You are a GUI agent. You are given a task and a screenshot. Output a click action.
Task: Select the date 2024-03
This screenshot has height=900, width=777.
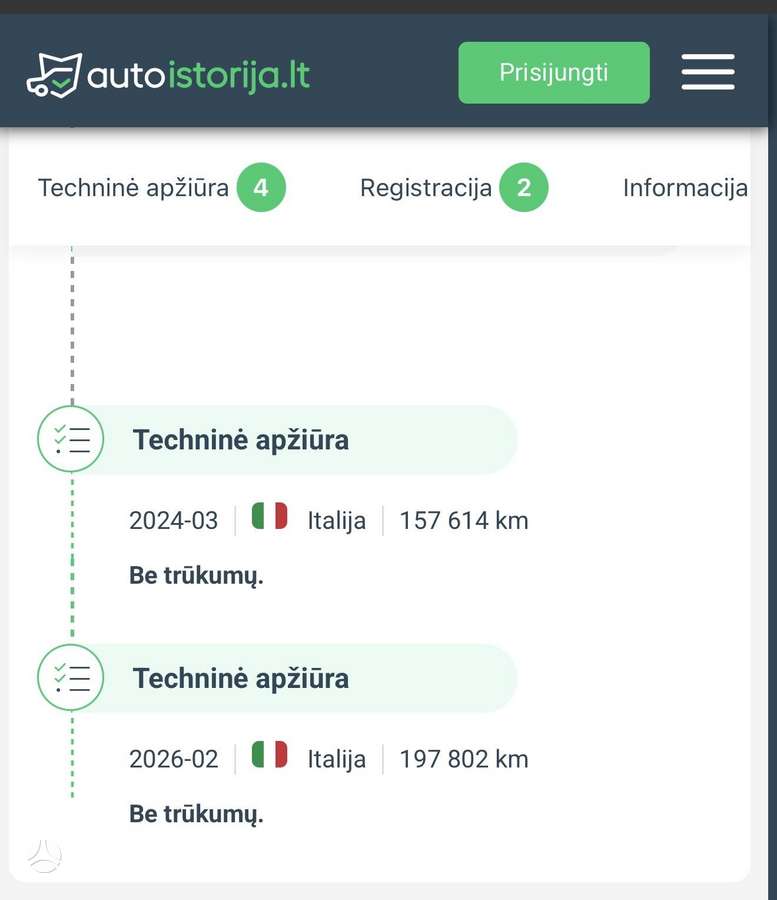point(173,521)
